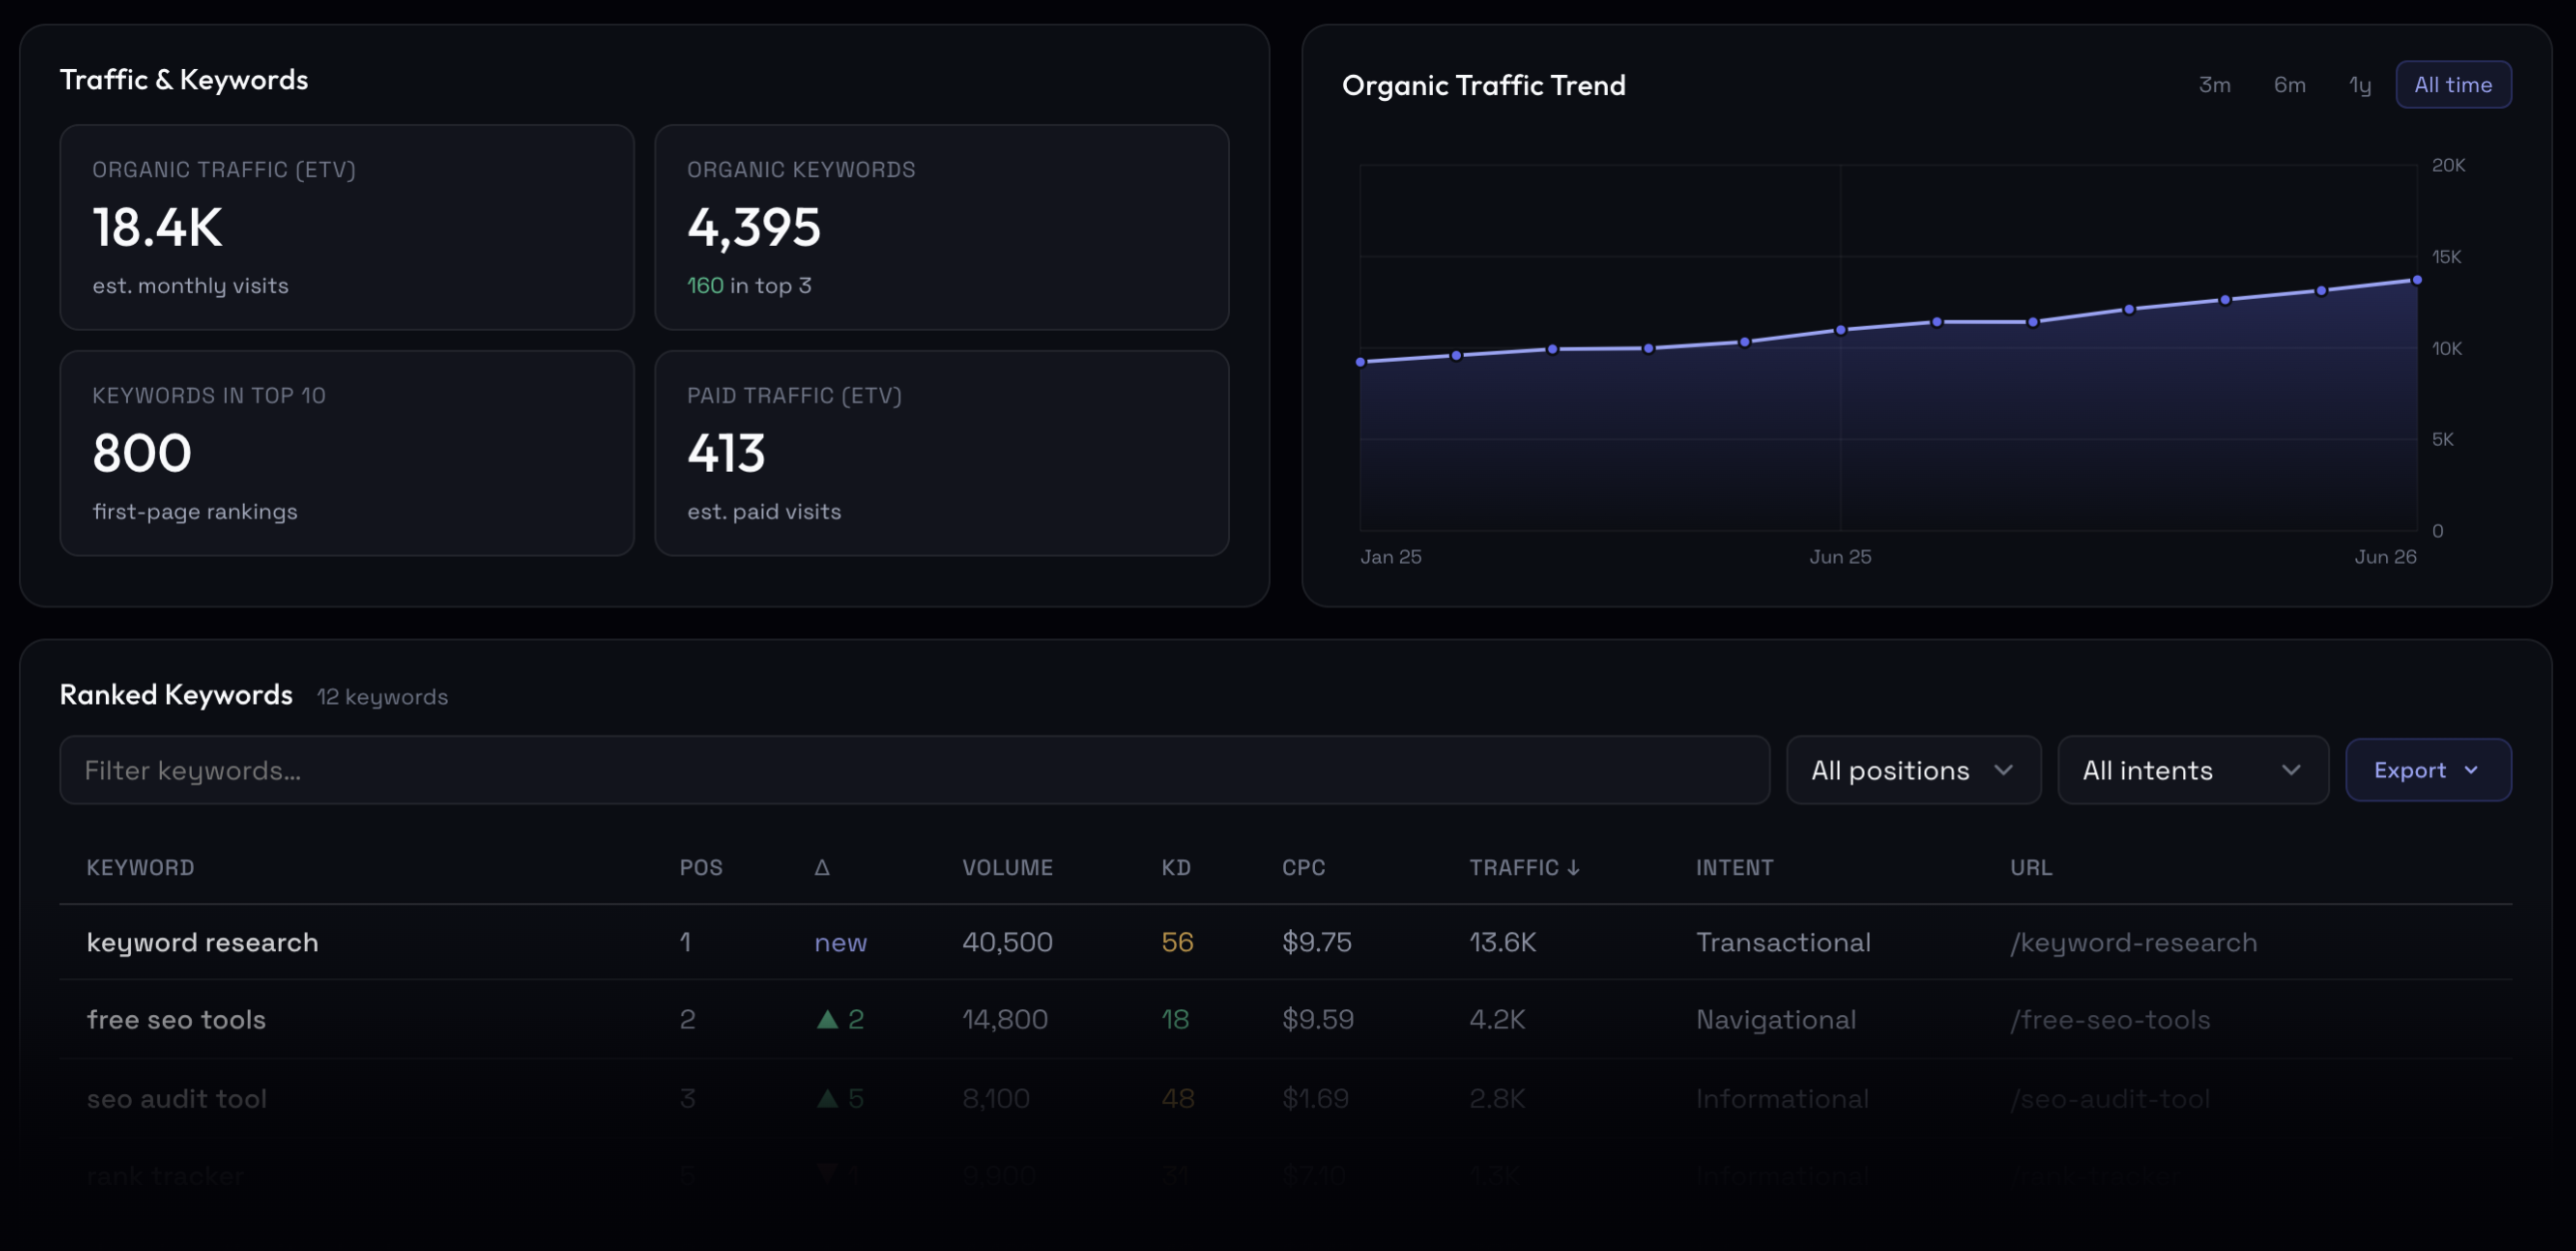Click the Navigational intent cell
Viewport: 2576px width, 1251px height.
1776,1019
